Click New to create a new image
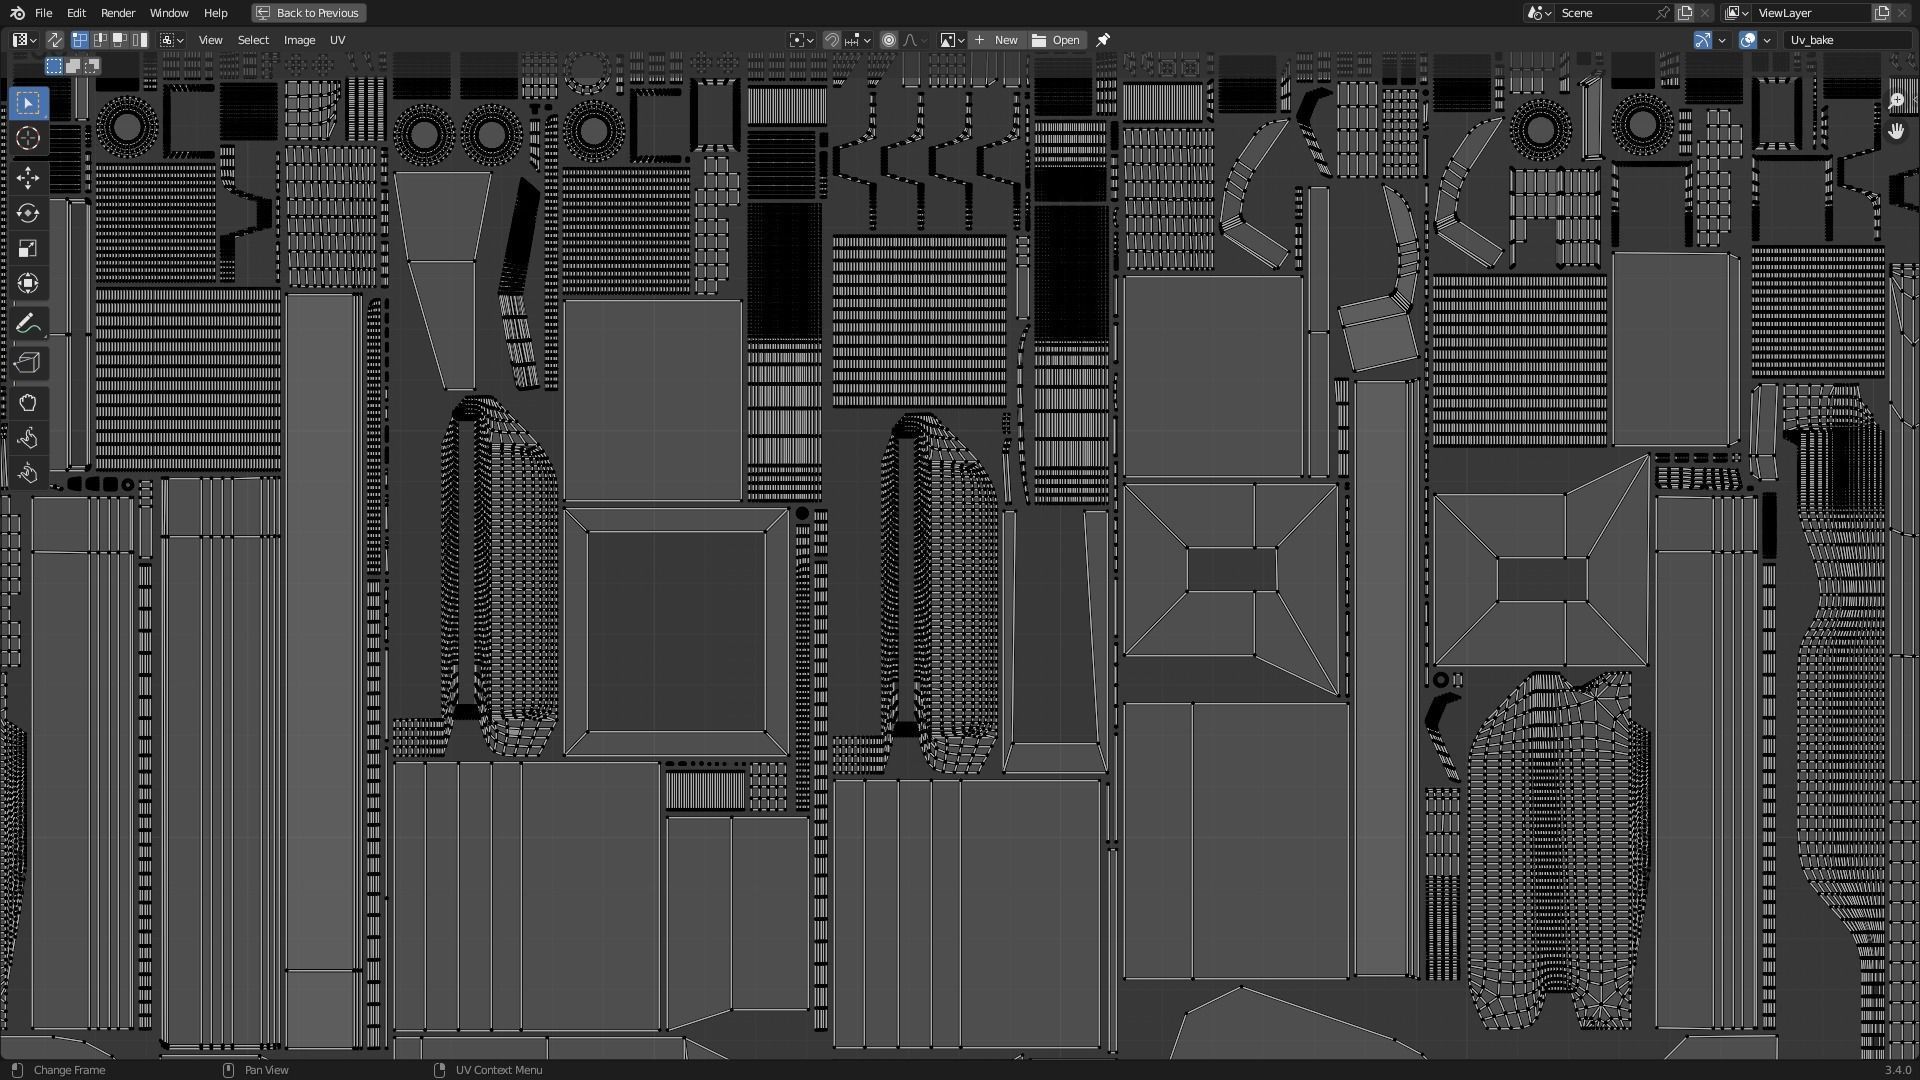Viewport: 1920px width, 1080px height. tap(998, 40)
